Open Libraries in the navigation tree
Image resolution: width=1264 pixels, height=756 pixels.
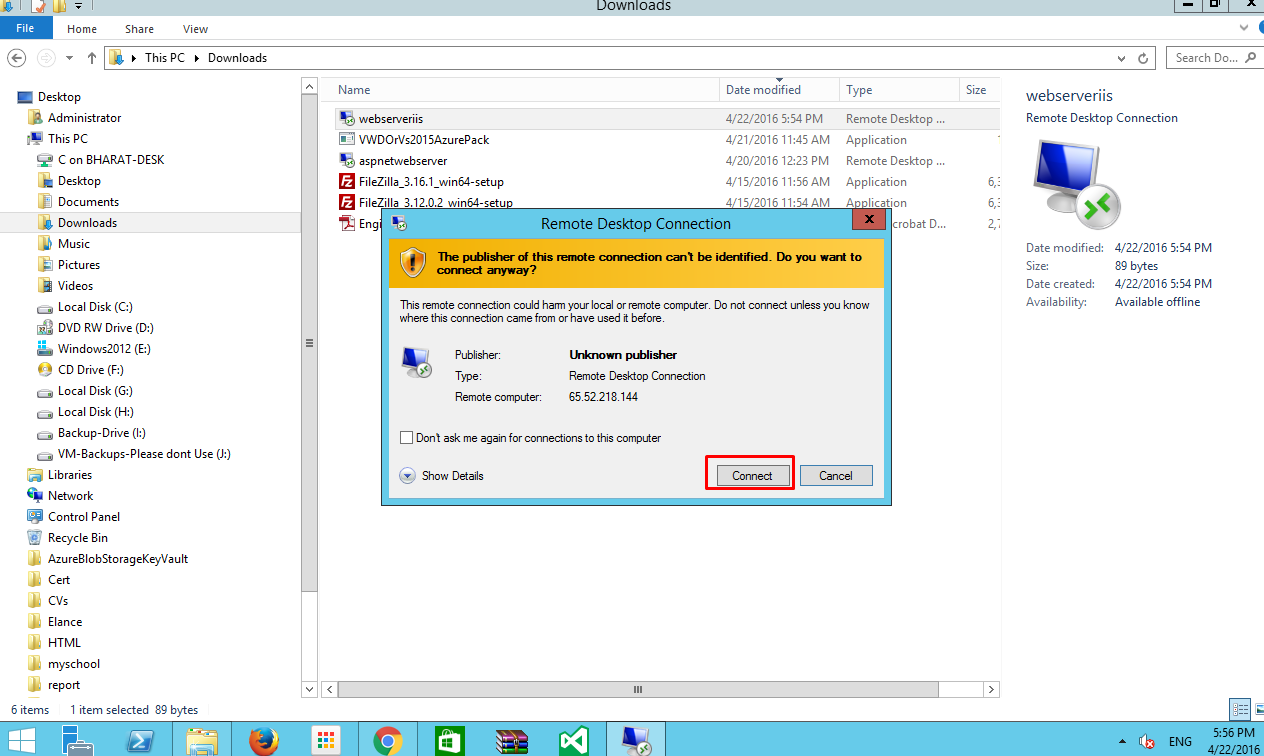69,475
